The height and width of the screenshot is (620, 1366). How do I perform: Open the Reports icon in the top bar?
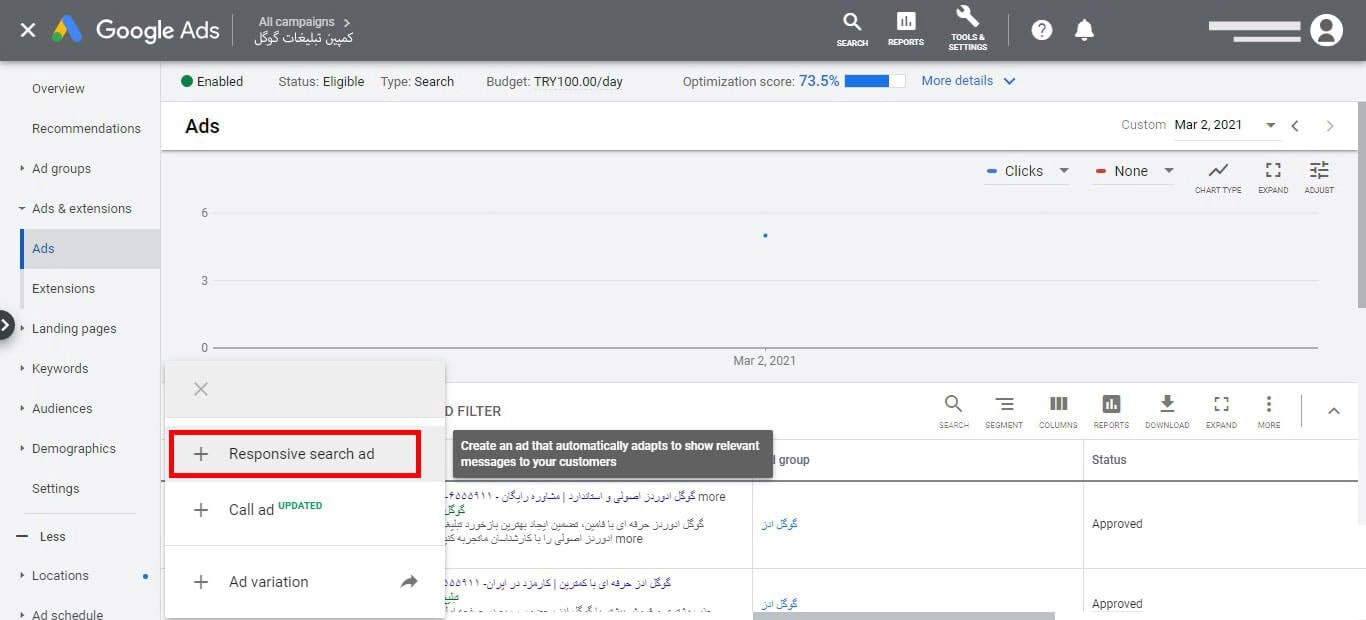click(906, 29)
